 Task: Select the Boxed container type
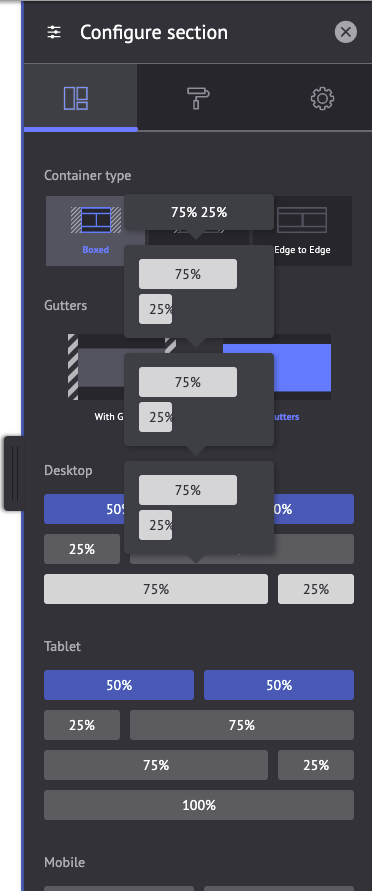(95, 231)
